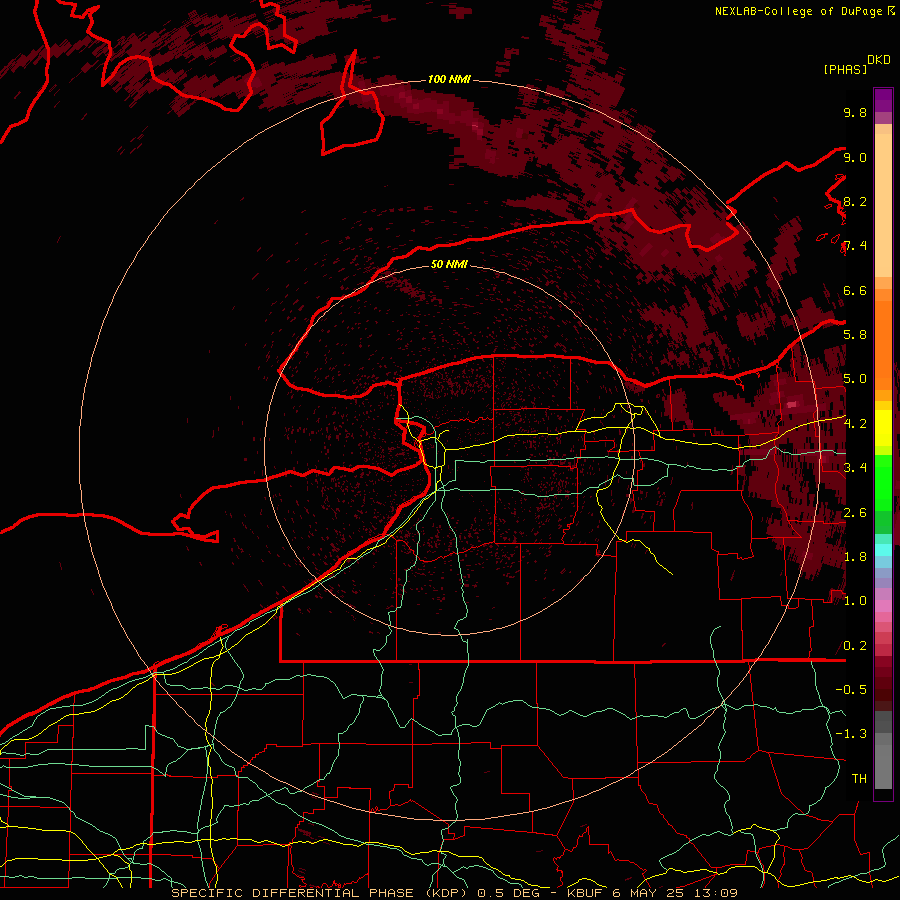Click the cyan segment of the color bar
The width and height of the screenshot is (900, 900).
pyautogui.click(x=883, y=549)
